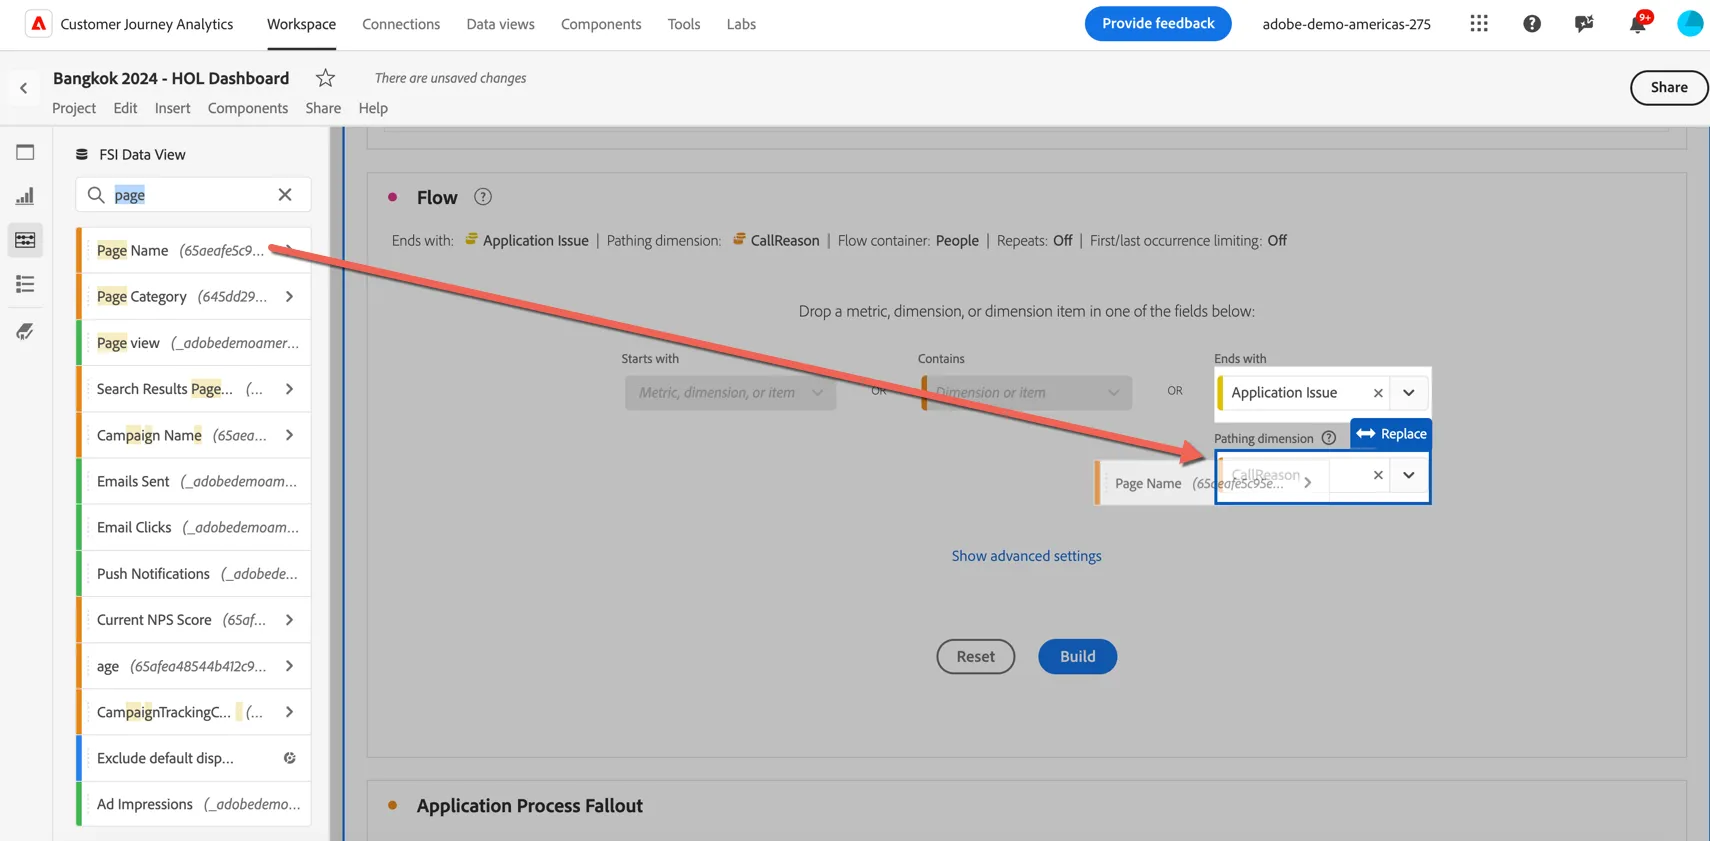Open the Visualizations bar chart icon
Viewport: 1710px width, 841px height.
click(25, 196)
